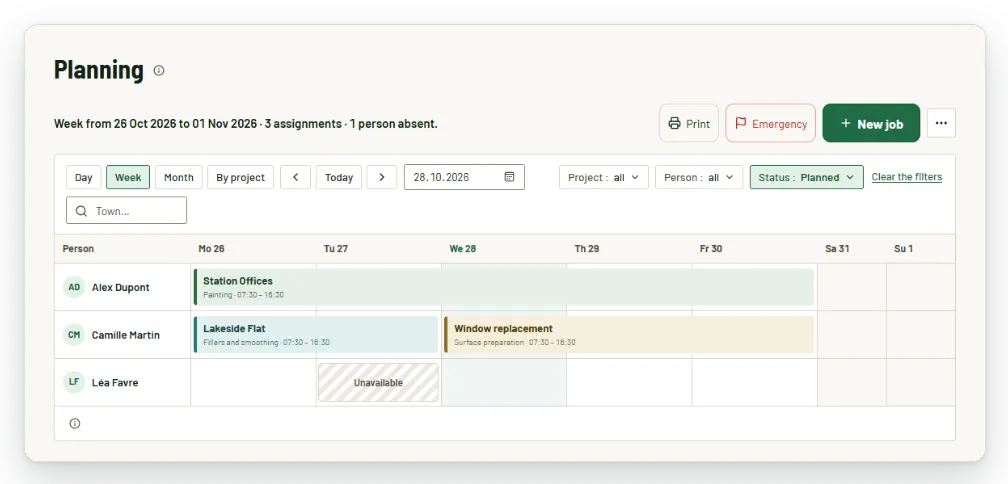Open the Project filter dropdown

[x=604, y=177]
